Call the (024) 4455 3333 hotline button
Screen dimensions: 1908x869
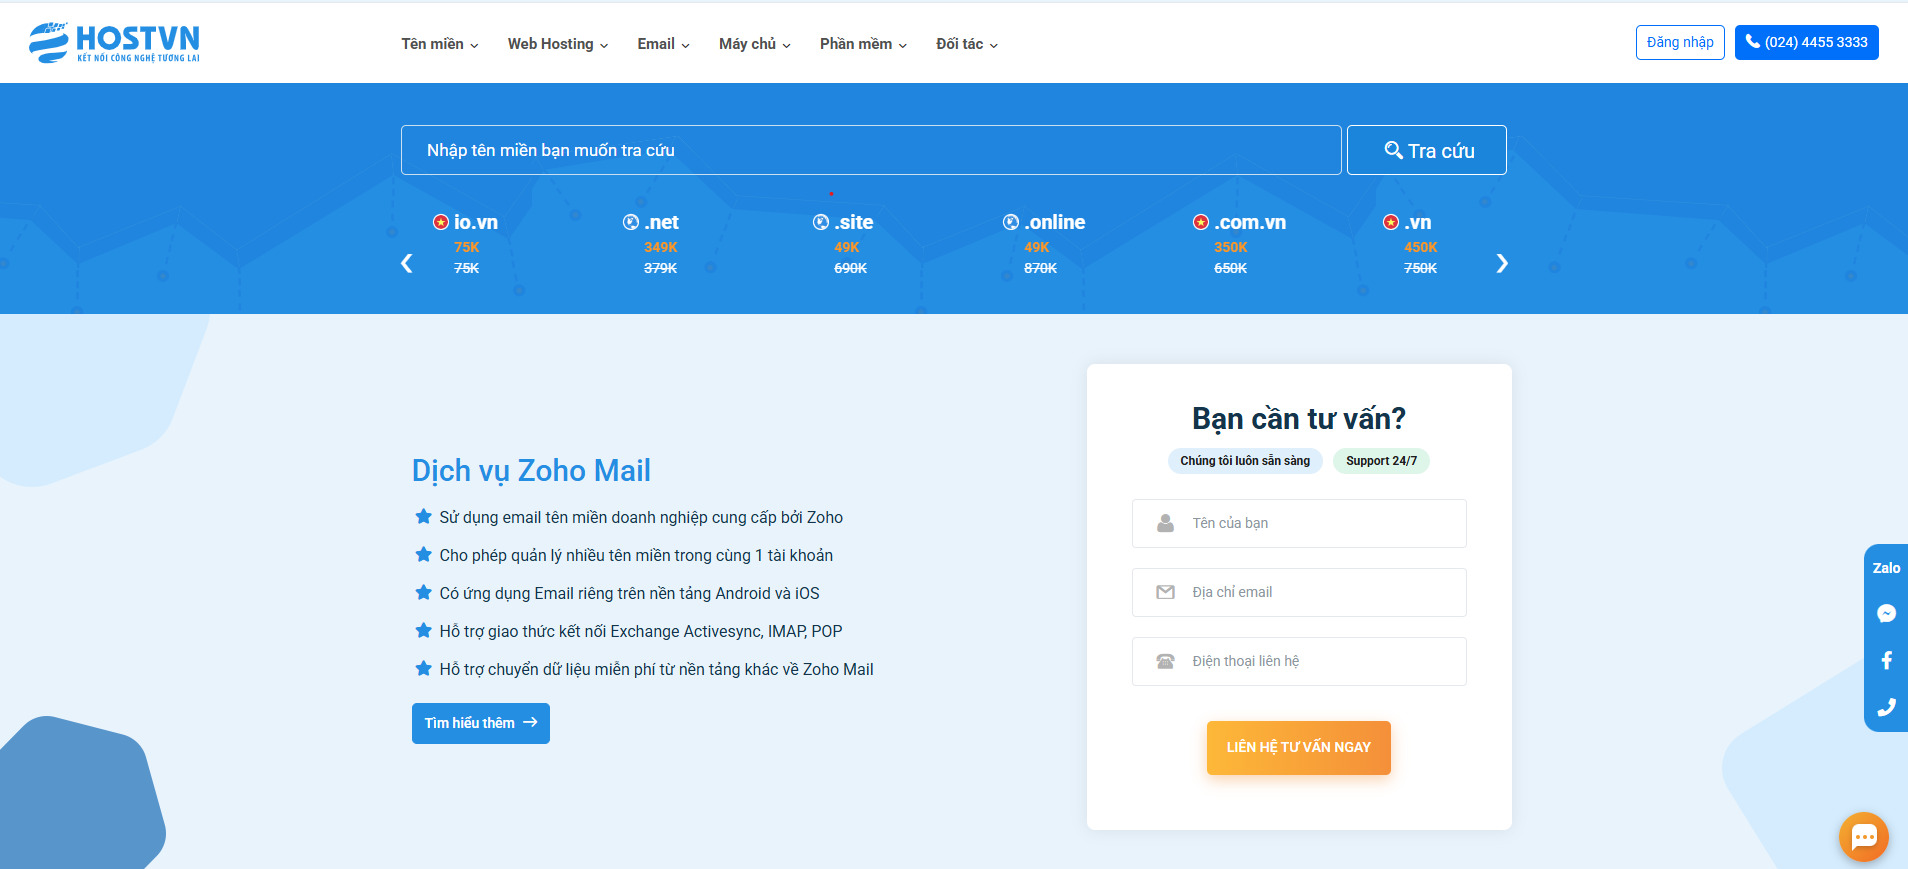[1806, 42]
